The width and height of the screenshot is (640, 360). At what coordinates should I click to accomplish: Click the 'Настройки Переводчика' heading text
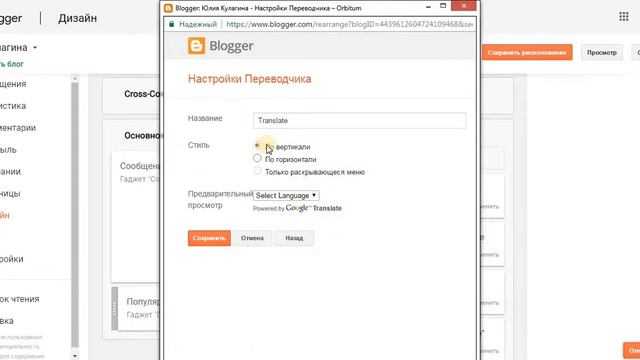coord(249,79)
